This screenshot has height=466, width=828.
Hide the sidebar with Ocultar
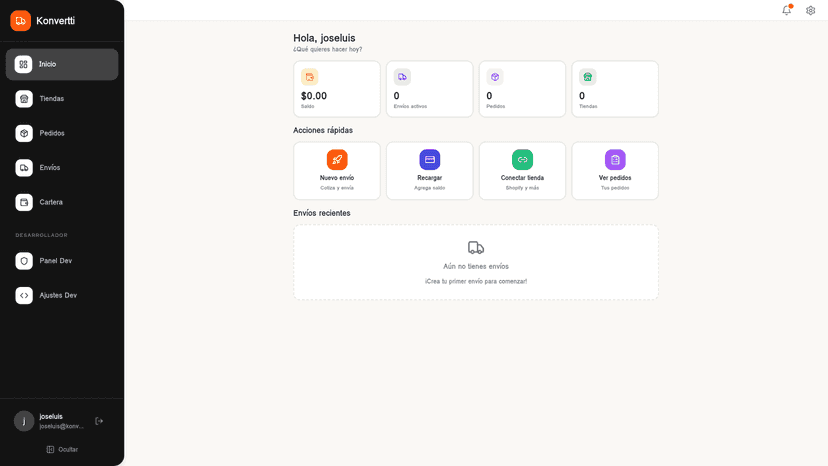(x=62, y=450)
